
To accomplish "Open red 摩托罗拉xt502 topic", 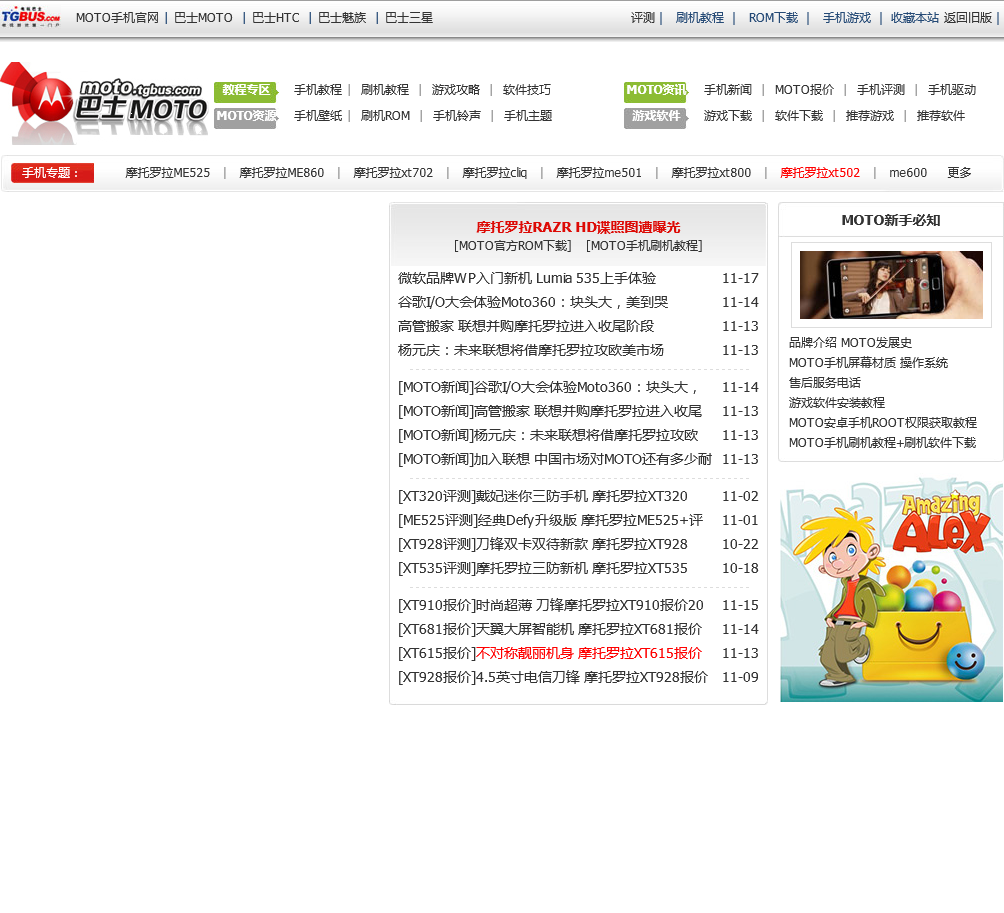I will tap(820, 173).
